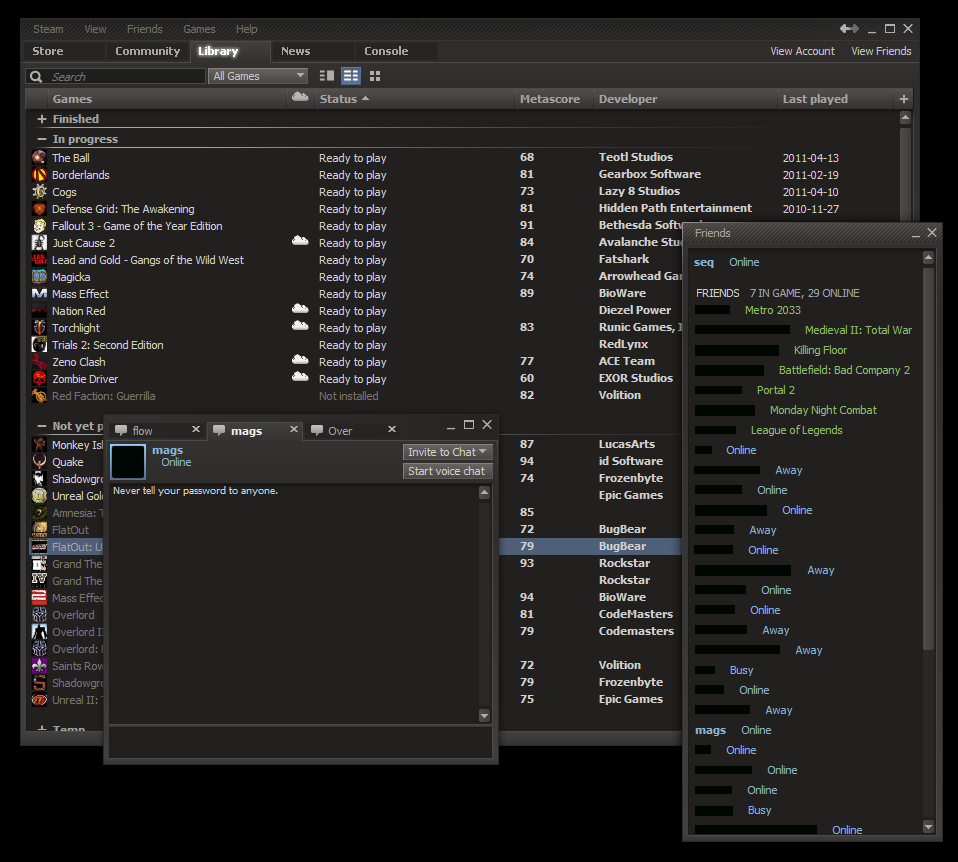The image size is (958, 862).
Task: Open Invite to Chat dropdown
Action: coord(447,452)
